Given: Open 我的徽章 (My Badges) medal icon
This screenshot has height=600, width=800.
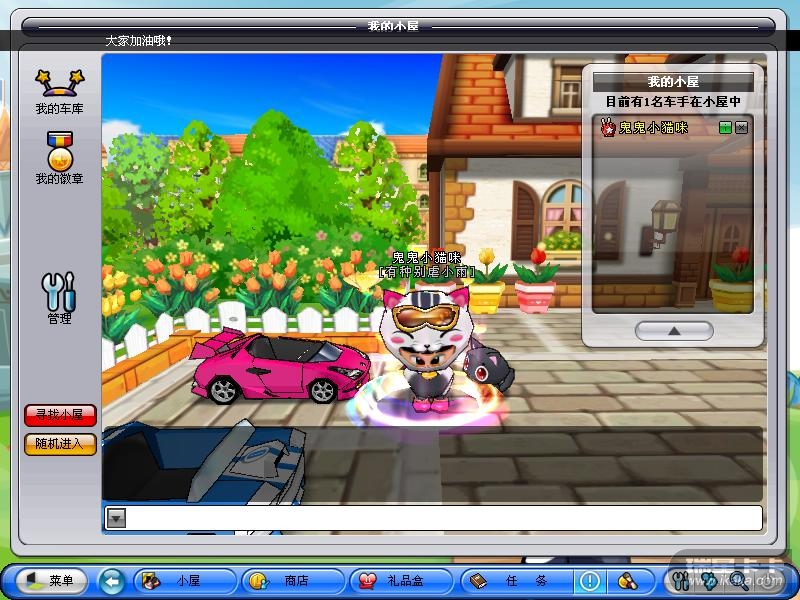Looking at the screenshot, I should pos(59,158).
